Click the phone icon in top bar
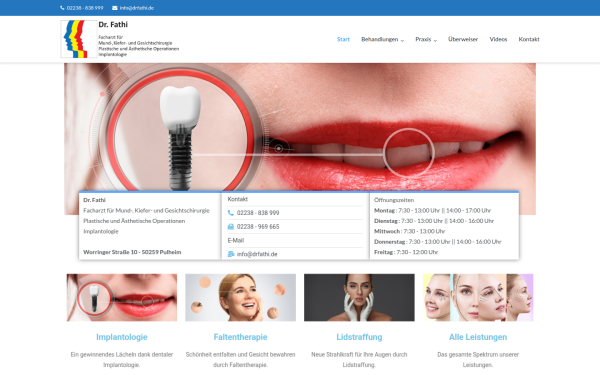 tap(62, 8)
